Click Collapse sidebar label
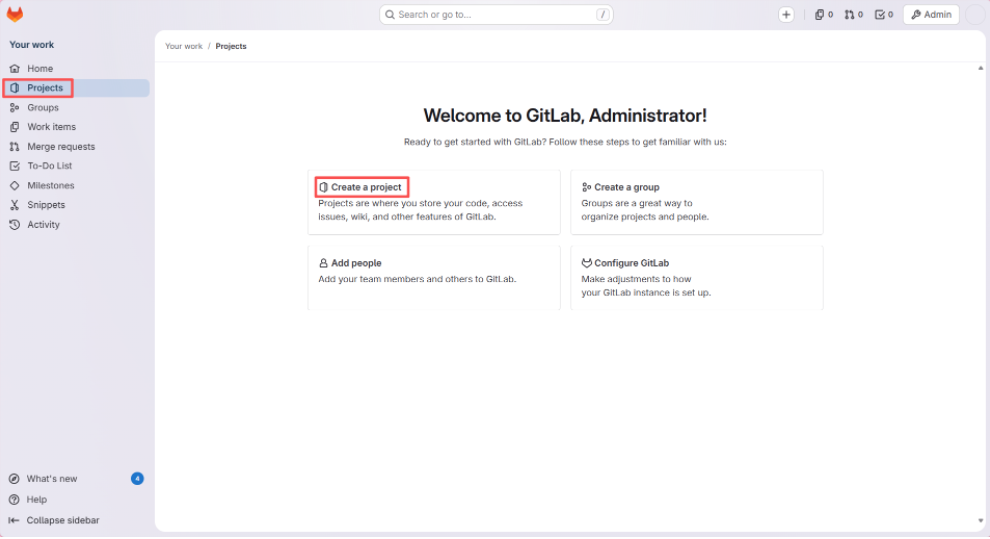 pos(63,521)
